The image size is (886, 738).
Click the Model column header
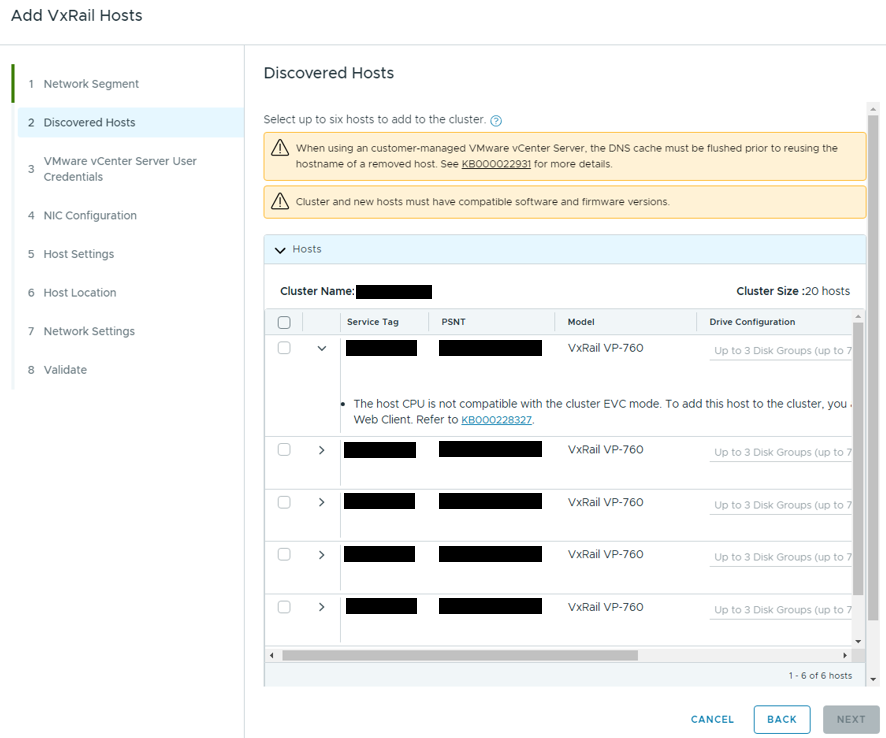click(x=581, y=322)
